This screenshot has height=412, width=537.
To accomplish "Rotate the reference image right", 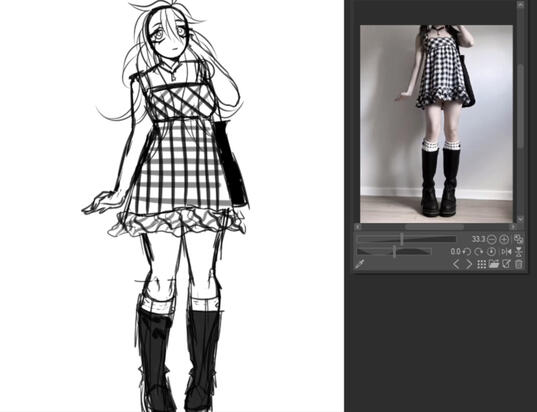I will click(x=478, y=252).
